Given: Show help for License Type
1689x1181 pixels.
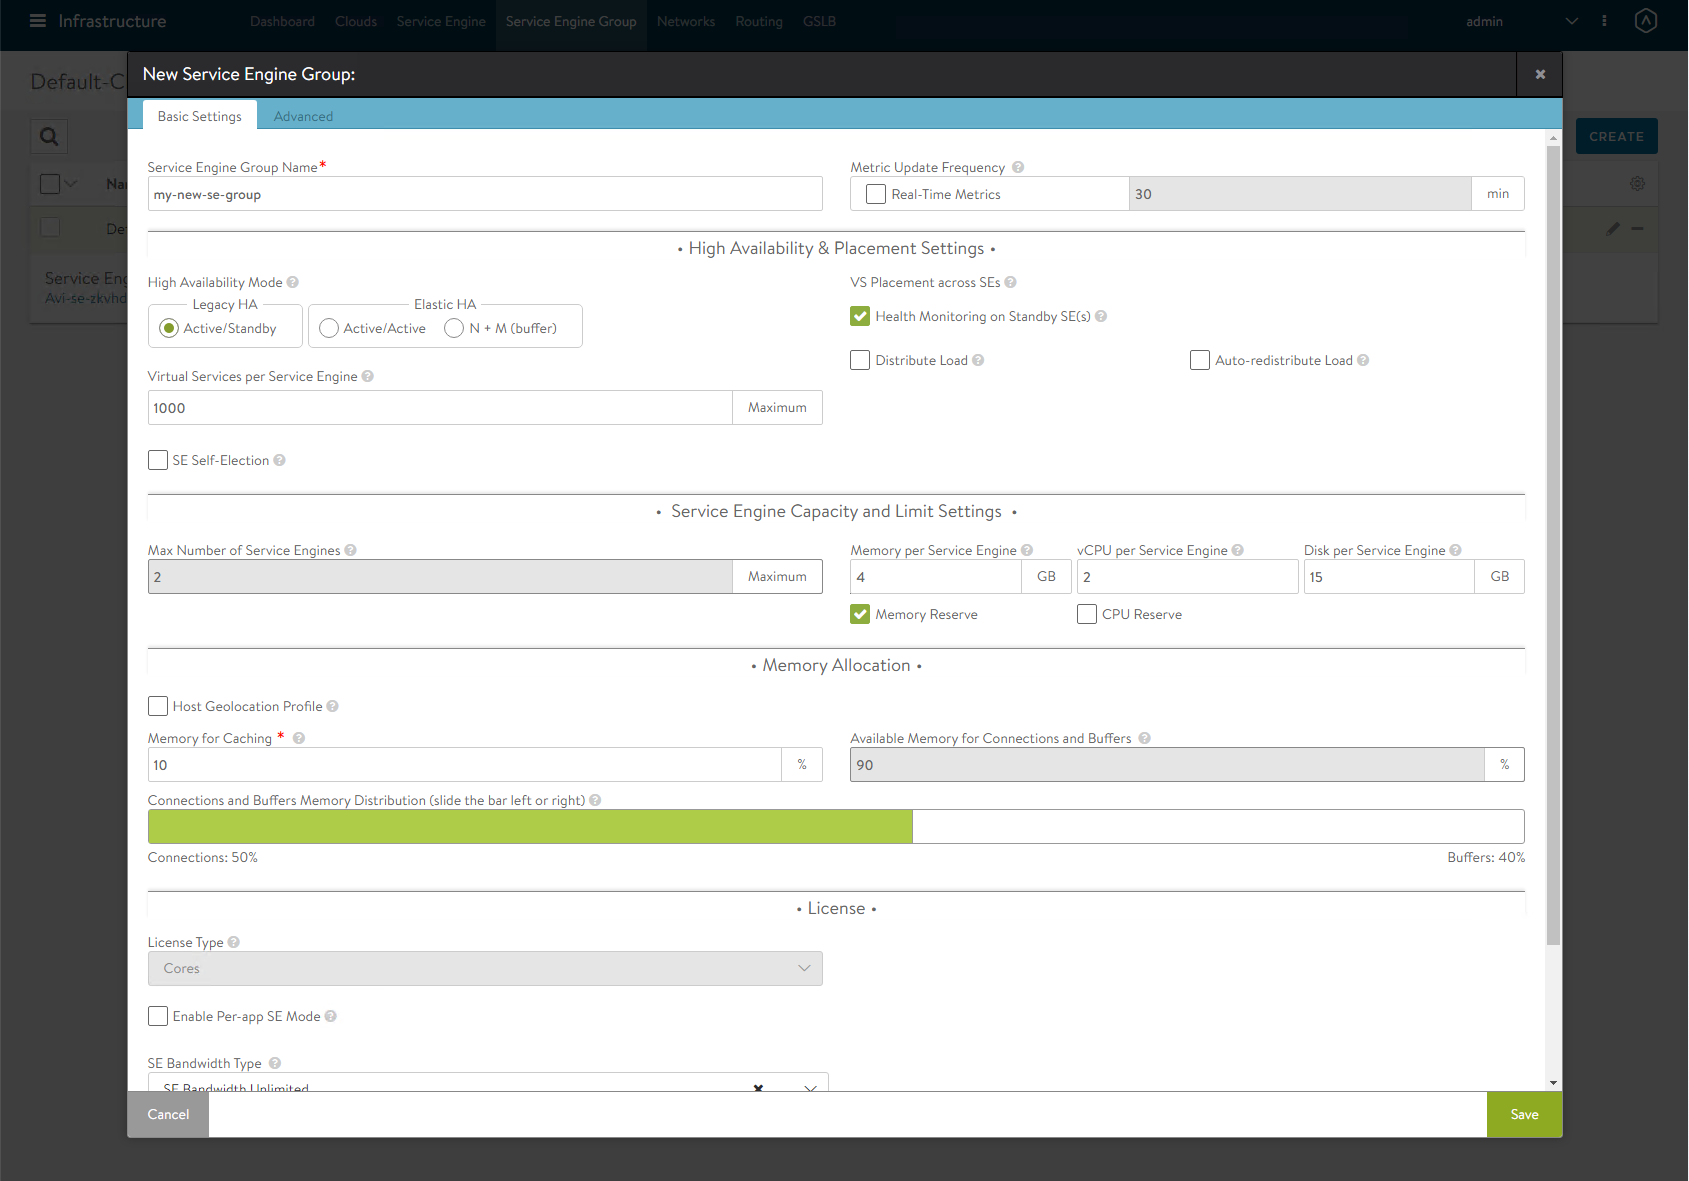Looking at the screenshot, I should 234,942.
